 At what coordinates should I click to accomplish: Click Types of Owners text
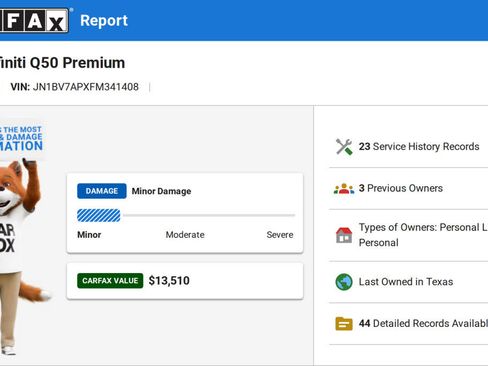pyautogui.click(x=423, y=235)
